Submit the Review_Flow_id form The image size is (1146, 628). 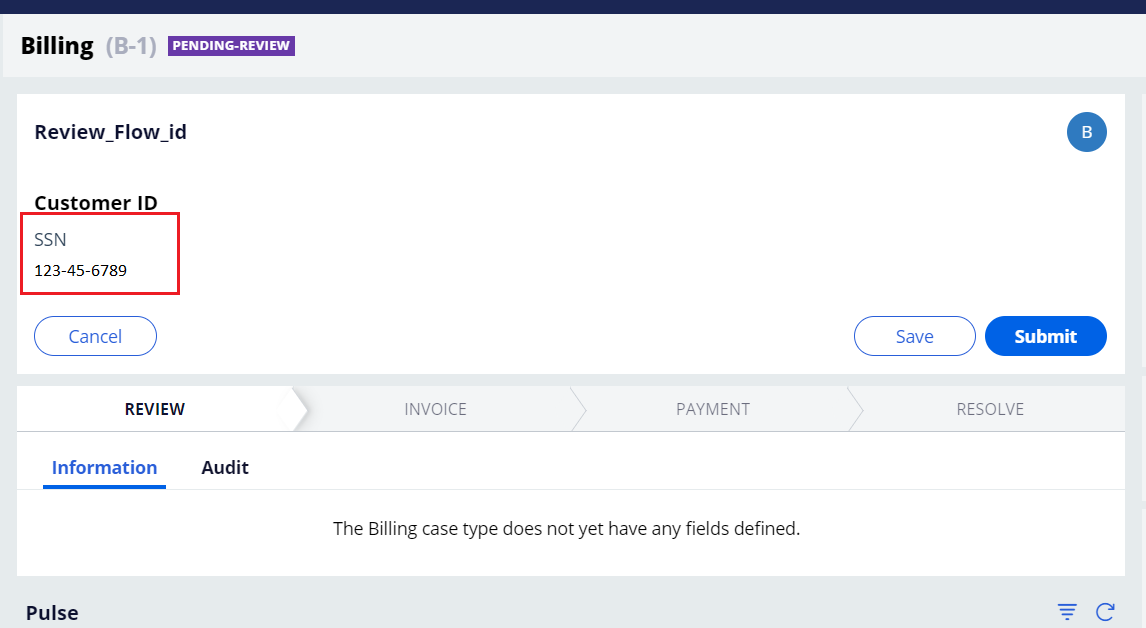(1045, 336)
